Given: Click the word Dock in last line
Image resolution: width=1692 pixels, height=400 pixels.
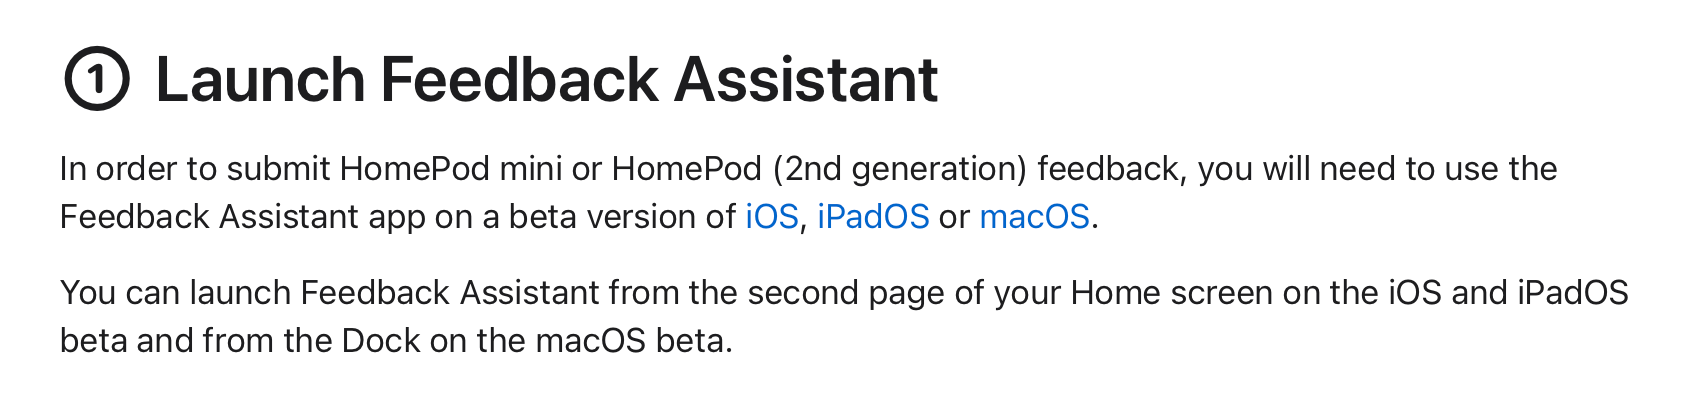Looking at the screenshot, I should [381, 341].
